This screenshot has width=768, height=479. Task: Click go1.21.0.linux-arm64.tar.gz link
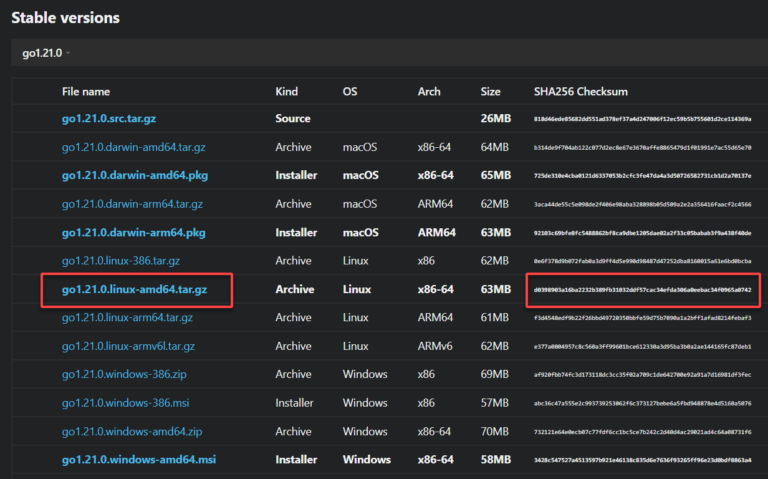pos(128,318)
